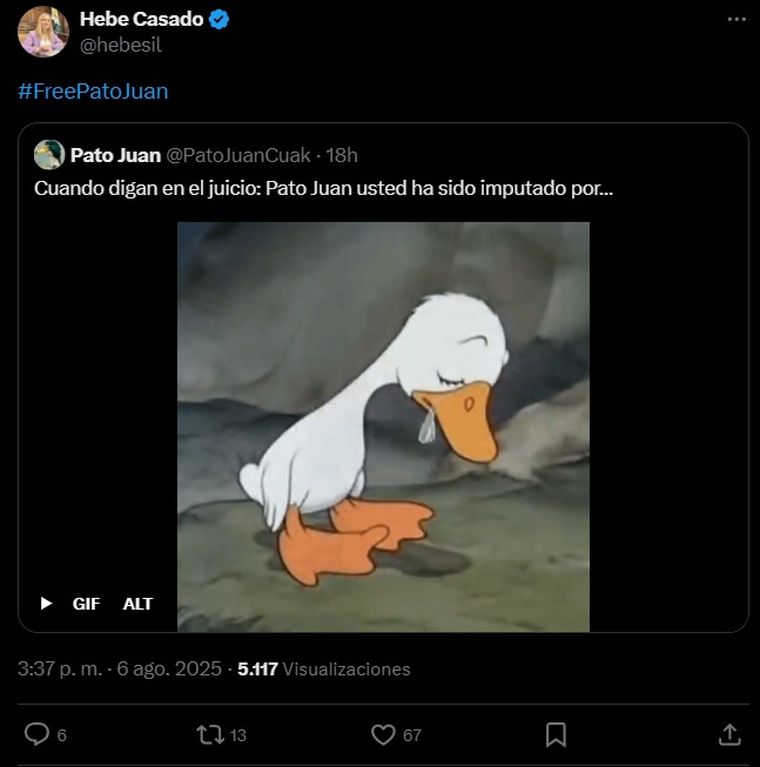Open the three-dot more options menu

tap(737, 21)
